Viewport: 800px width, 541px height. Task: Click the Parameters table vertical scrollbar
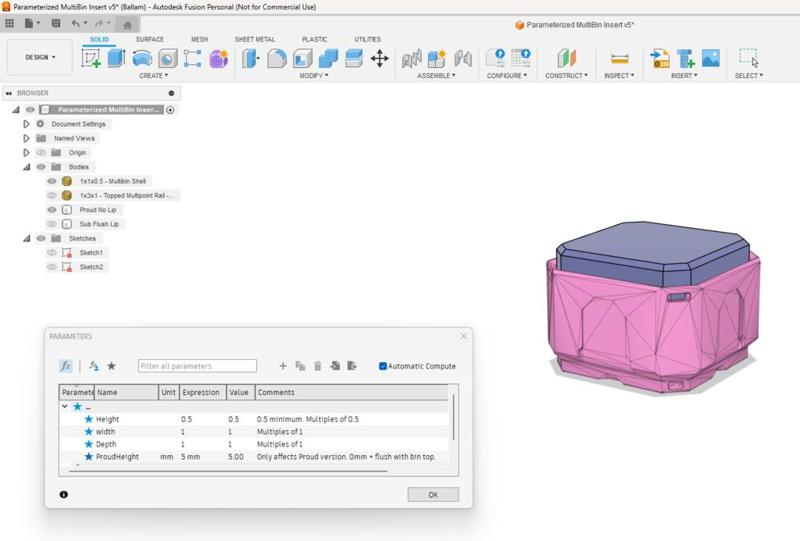(453, 417)
